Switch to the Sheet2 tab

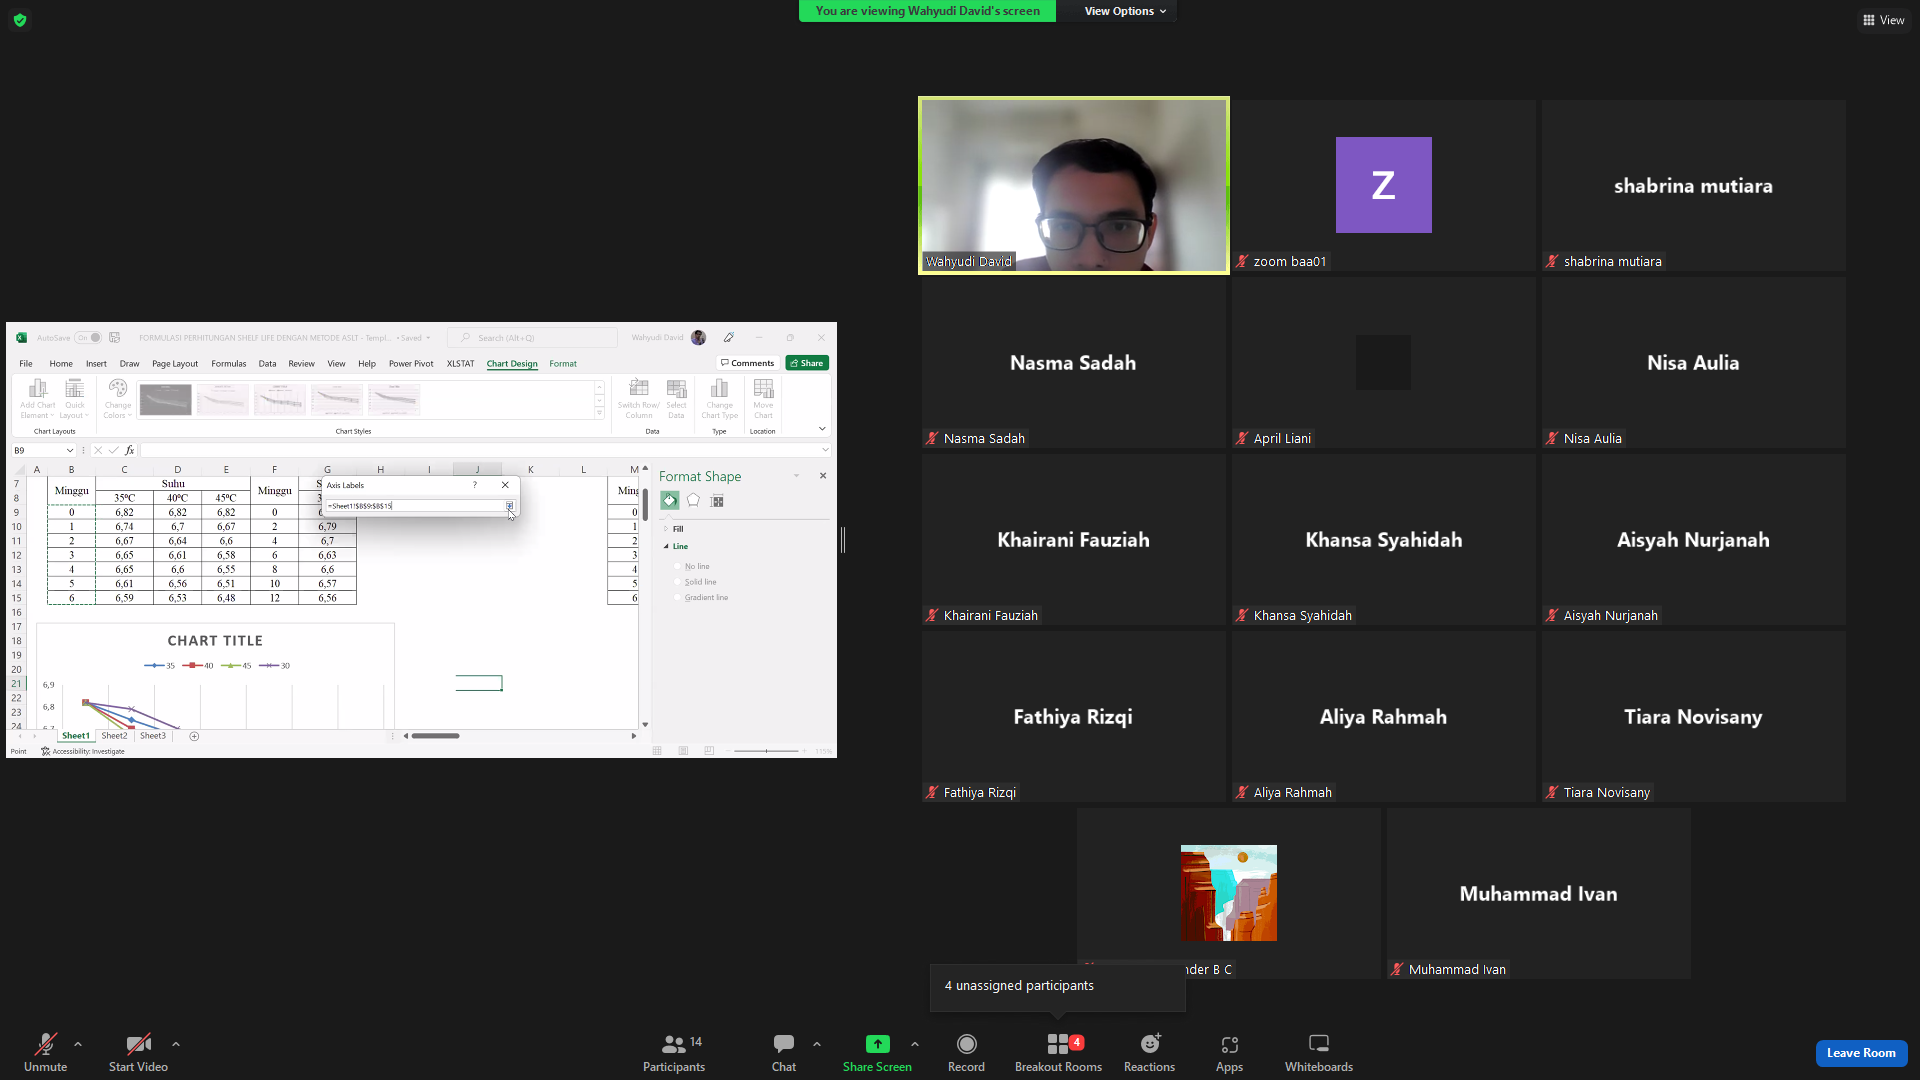tap(114, 736)
